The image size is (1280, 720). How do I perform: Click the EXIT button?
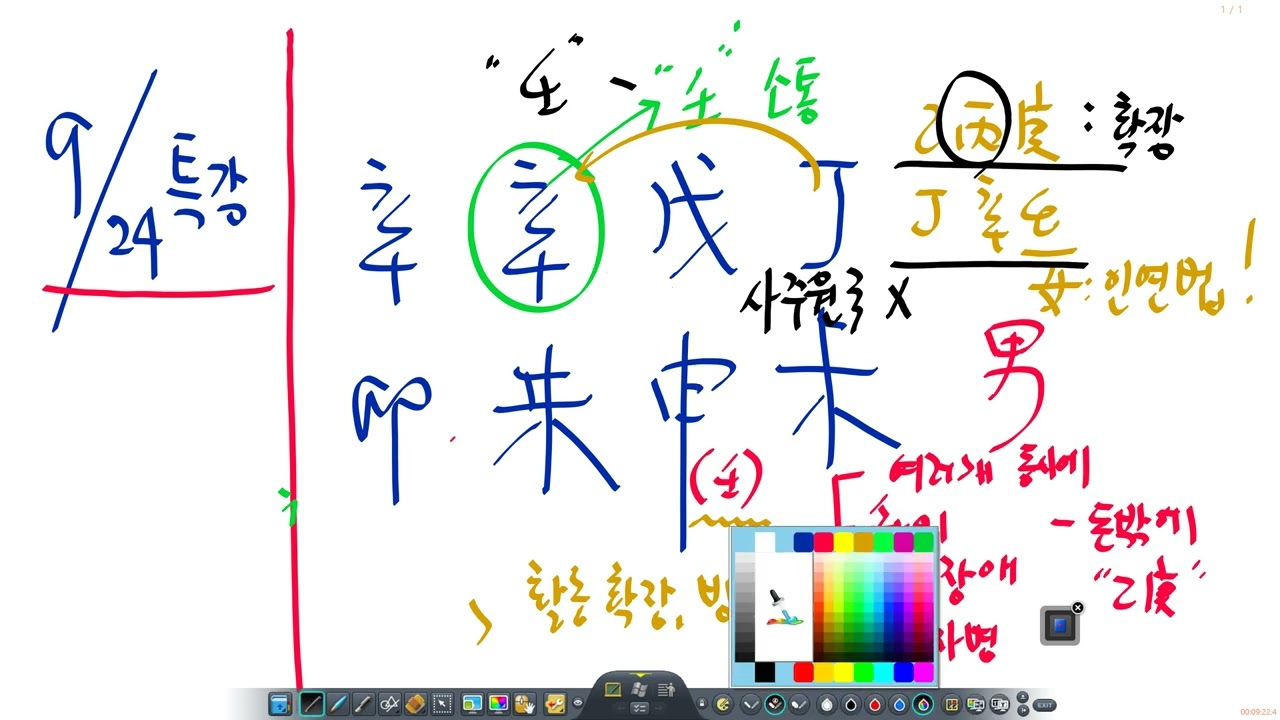click(x=1046, y=705)
